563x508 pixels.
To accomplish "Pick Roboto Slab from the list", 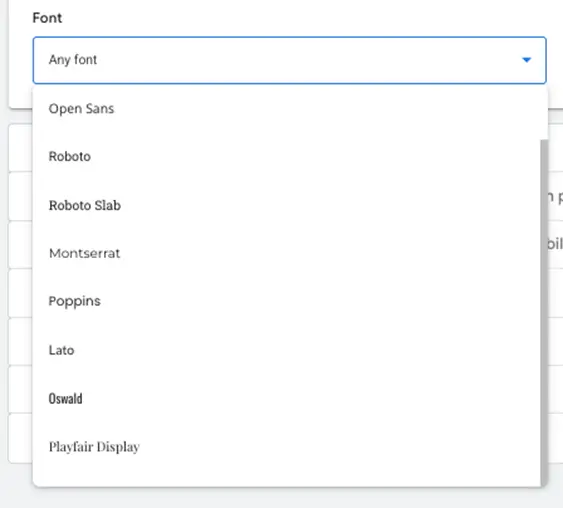I will coord(287,205).
